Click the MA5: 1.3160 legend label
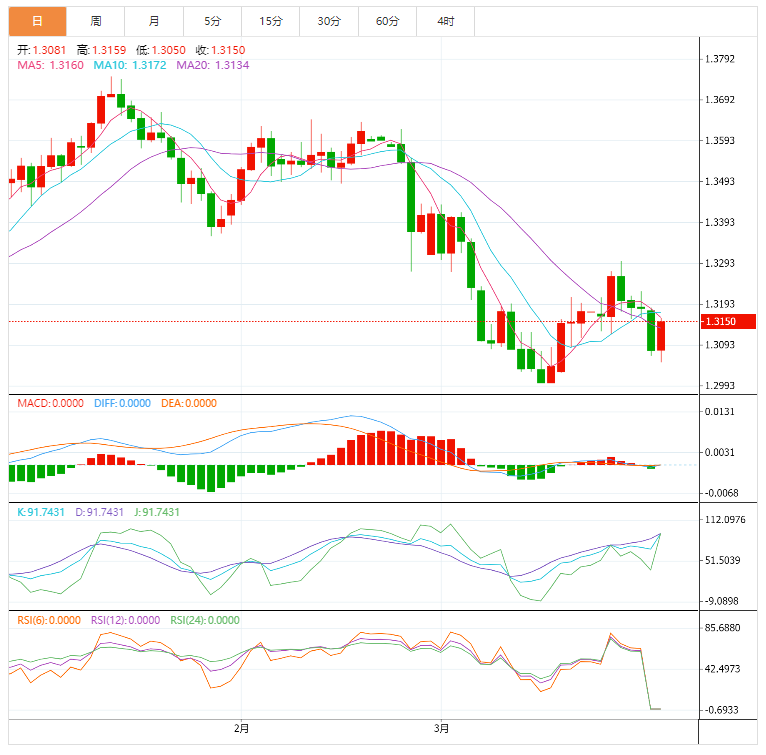This screenshot has width=766, height=755. click(x=50, y=65)
